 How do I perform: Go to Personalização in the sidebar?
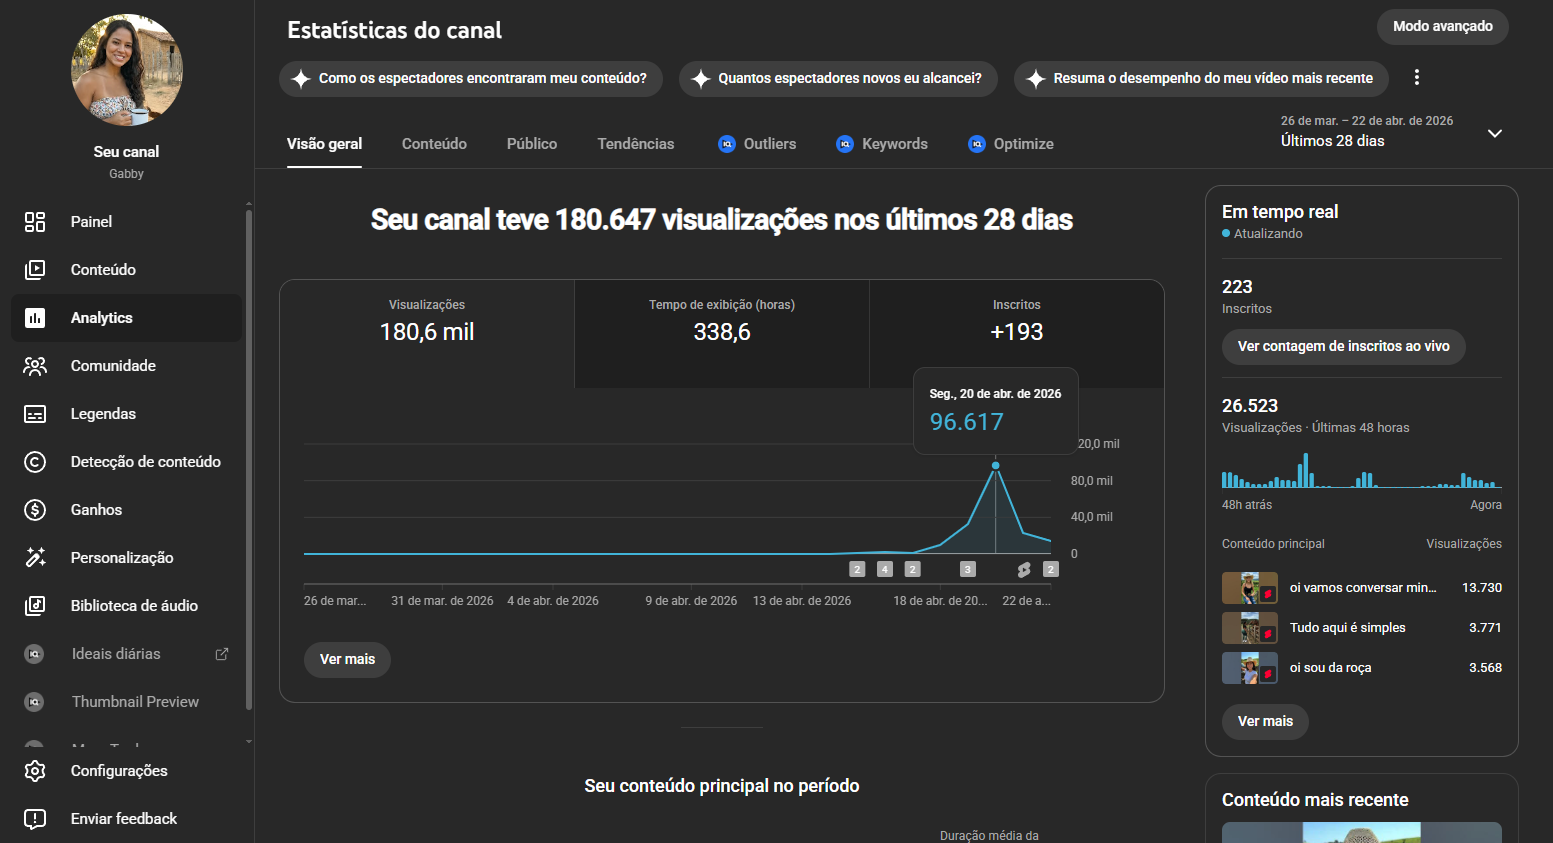[x=127, y=558]
